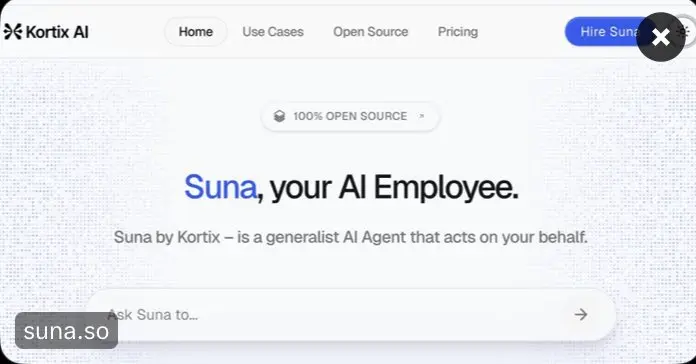Click the Kortix logo symbol icon
Image resolution: width=696 pixels, height=364 pixels.
[12, 32]
